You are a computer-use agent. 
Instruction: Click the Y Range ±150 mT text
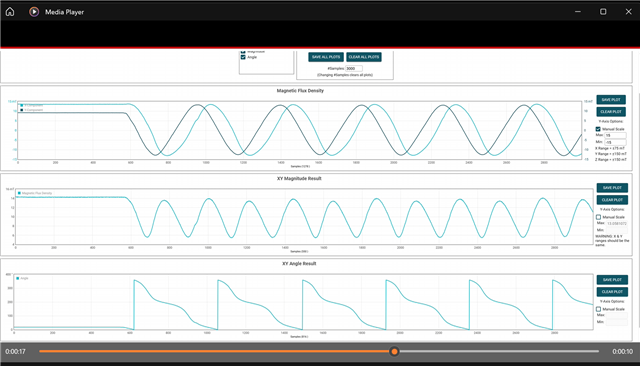pos(611,154)
